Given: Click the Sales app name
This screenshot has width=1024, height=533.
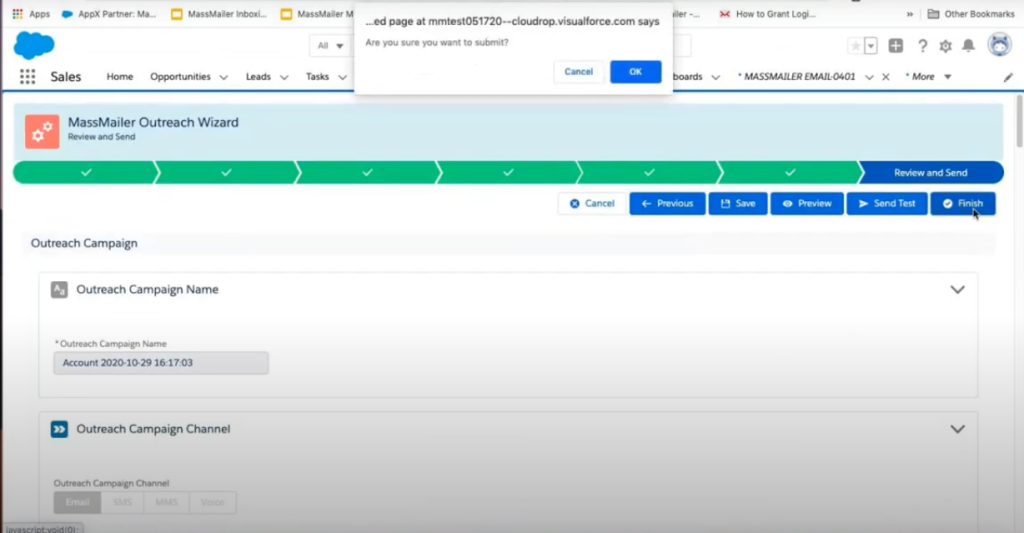Looking at the screenshot, I should click(x=66, y=76).
